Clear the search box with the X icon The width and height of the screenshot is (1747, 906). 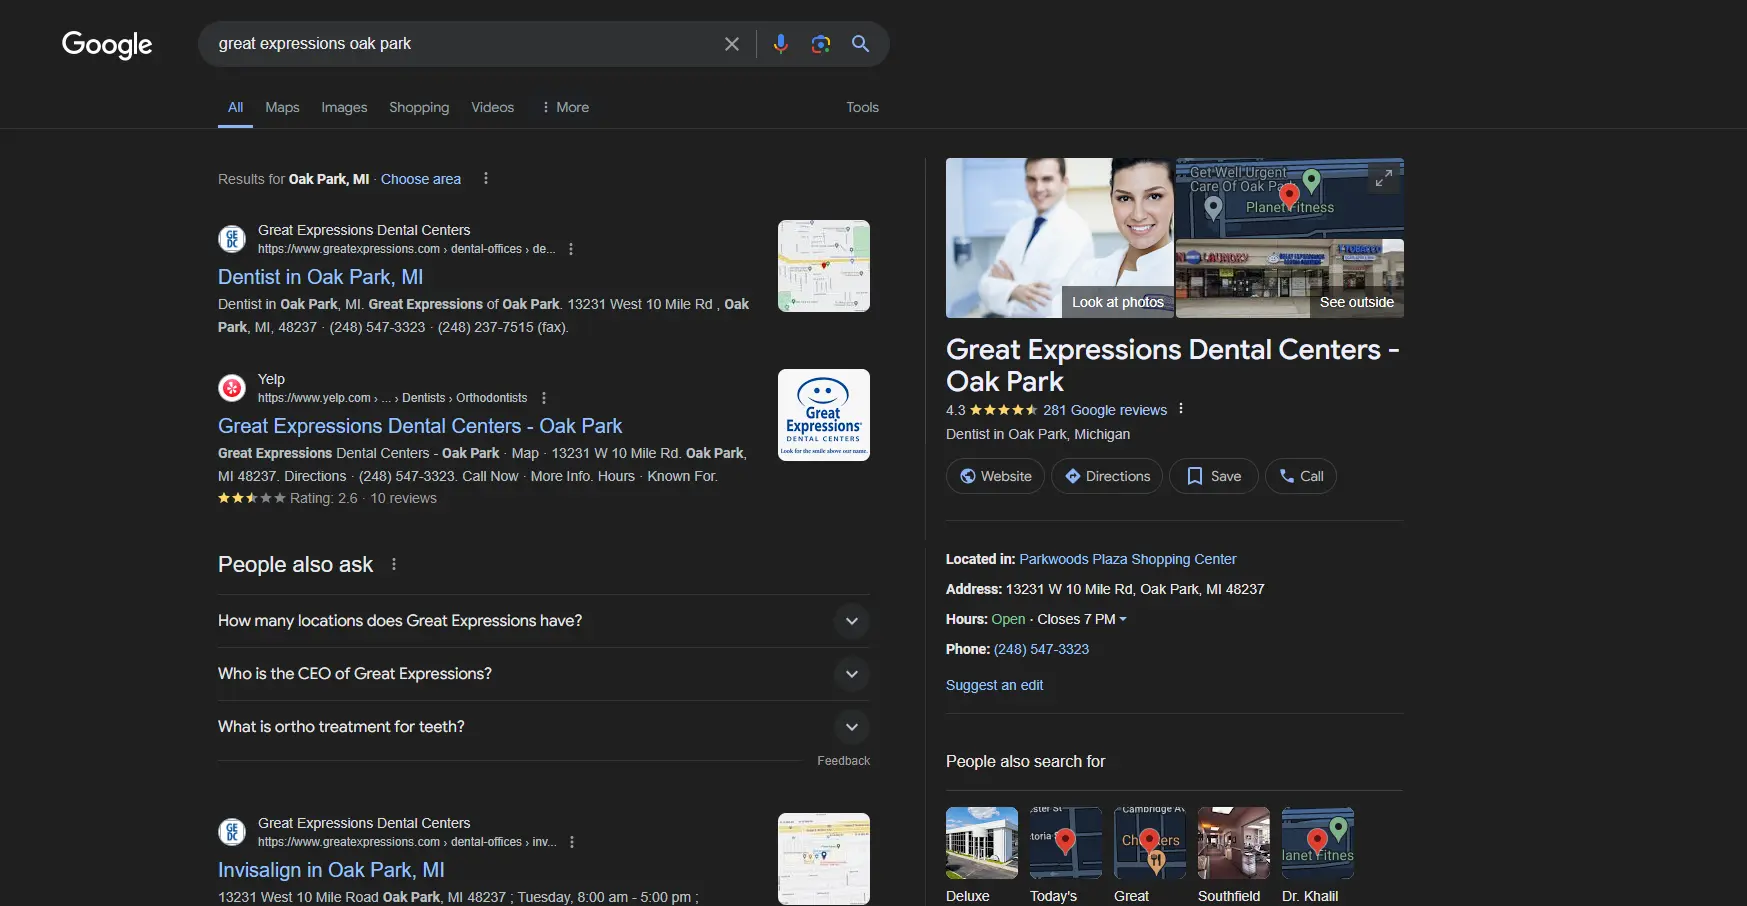732,44
